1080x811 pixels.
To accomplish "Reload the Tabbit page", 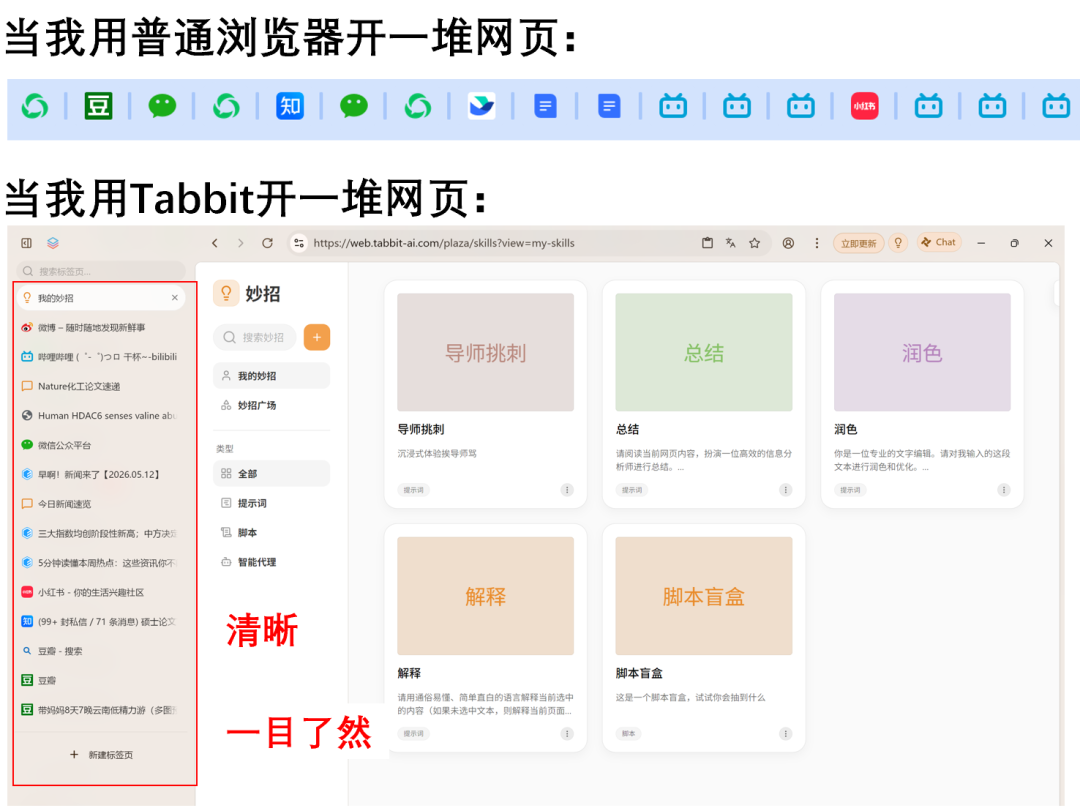I will (x=267, y=243).
